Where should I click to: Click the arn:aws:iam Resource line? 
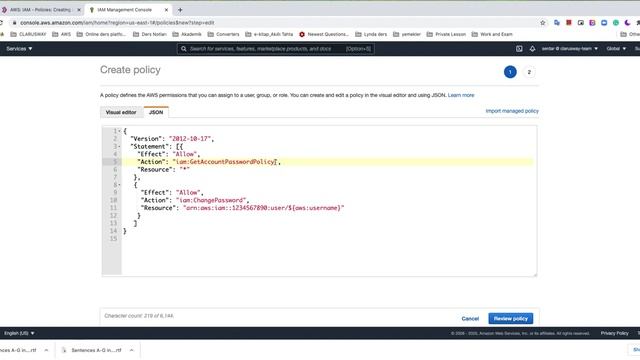click(242, 208)
